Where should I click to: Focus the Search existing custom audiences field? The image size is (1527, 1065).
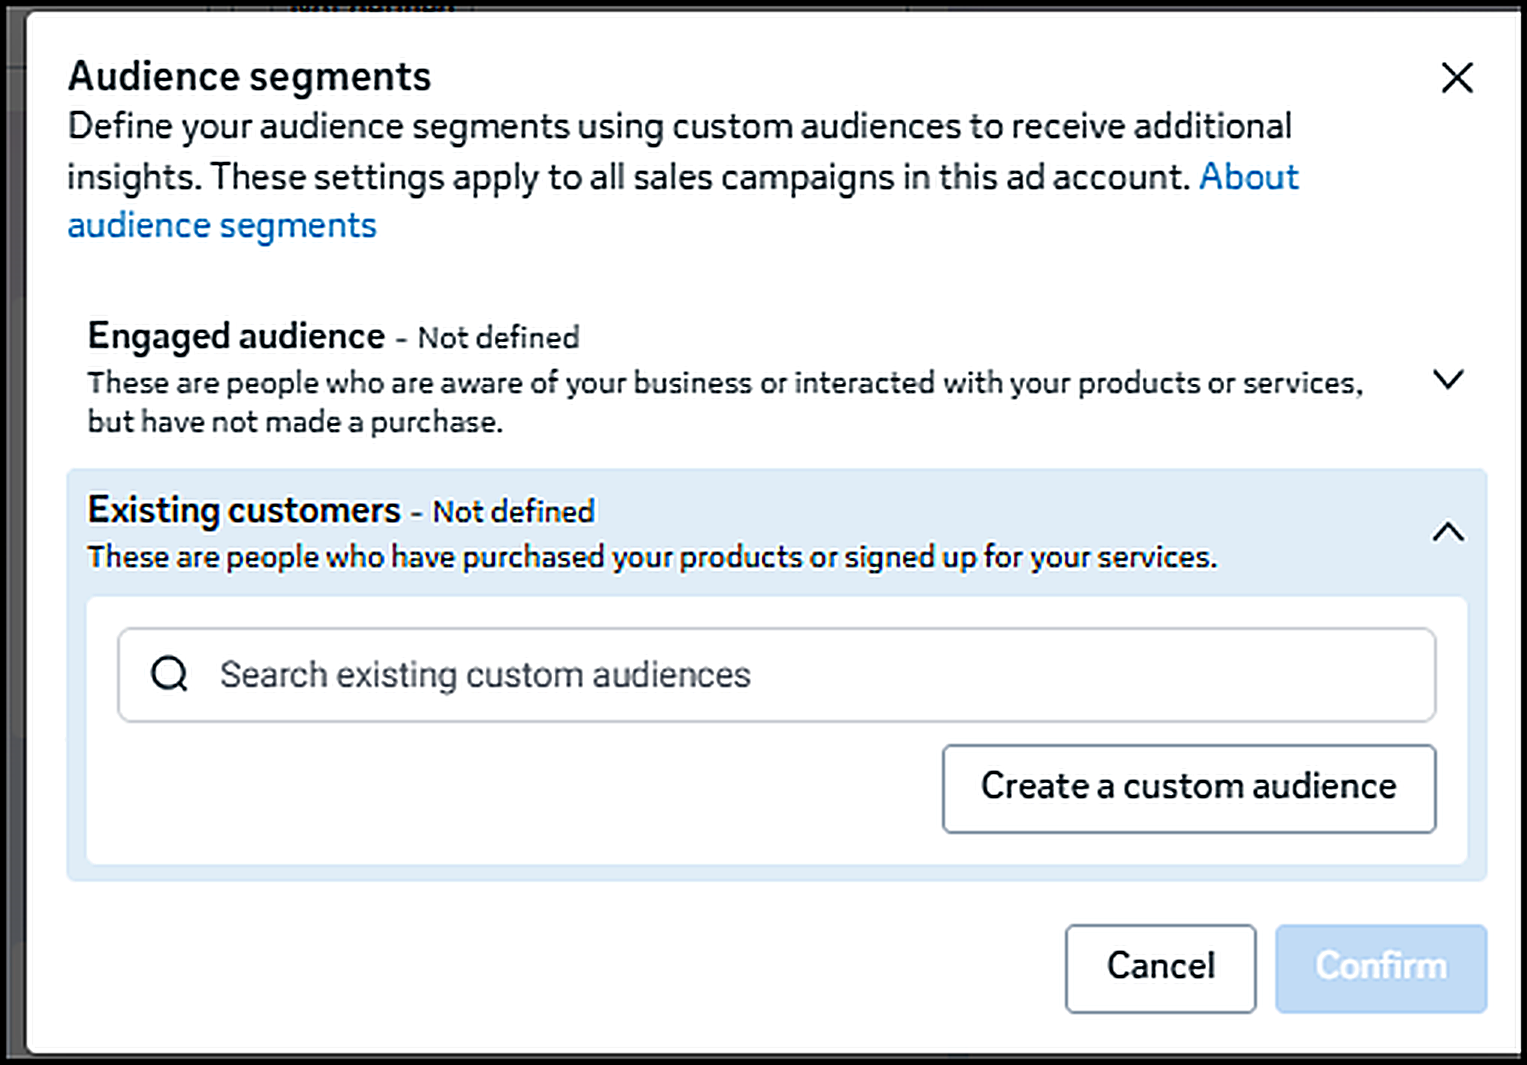pos(777,675)
